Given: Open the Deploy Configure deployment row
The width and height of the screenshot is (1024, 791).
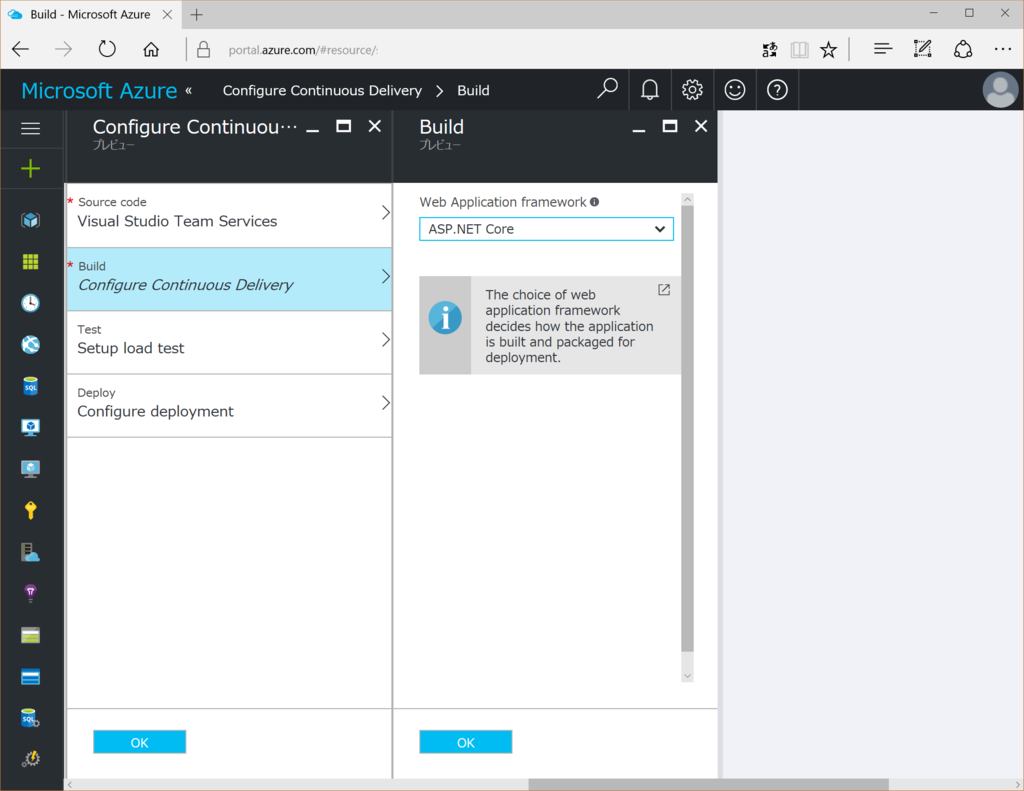Looking at the screenshot, I should (229, 406).
